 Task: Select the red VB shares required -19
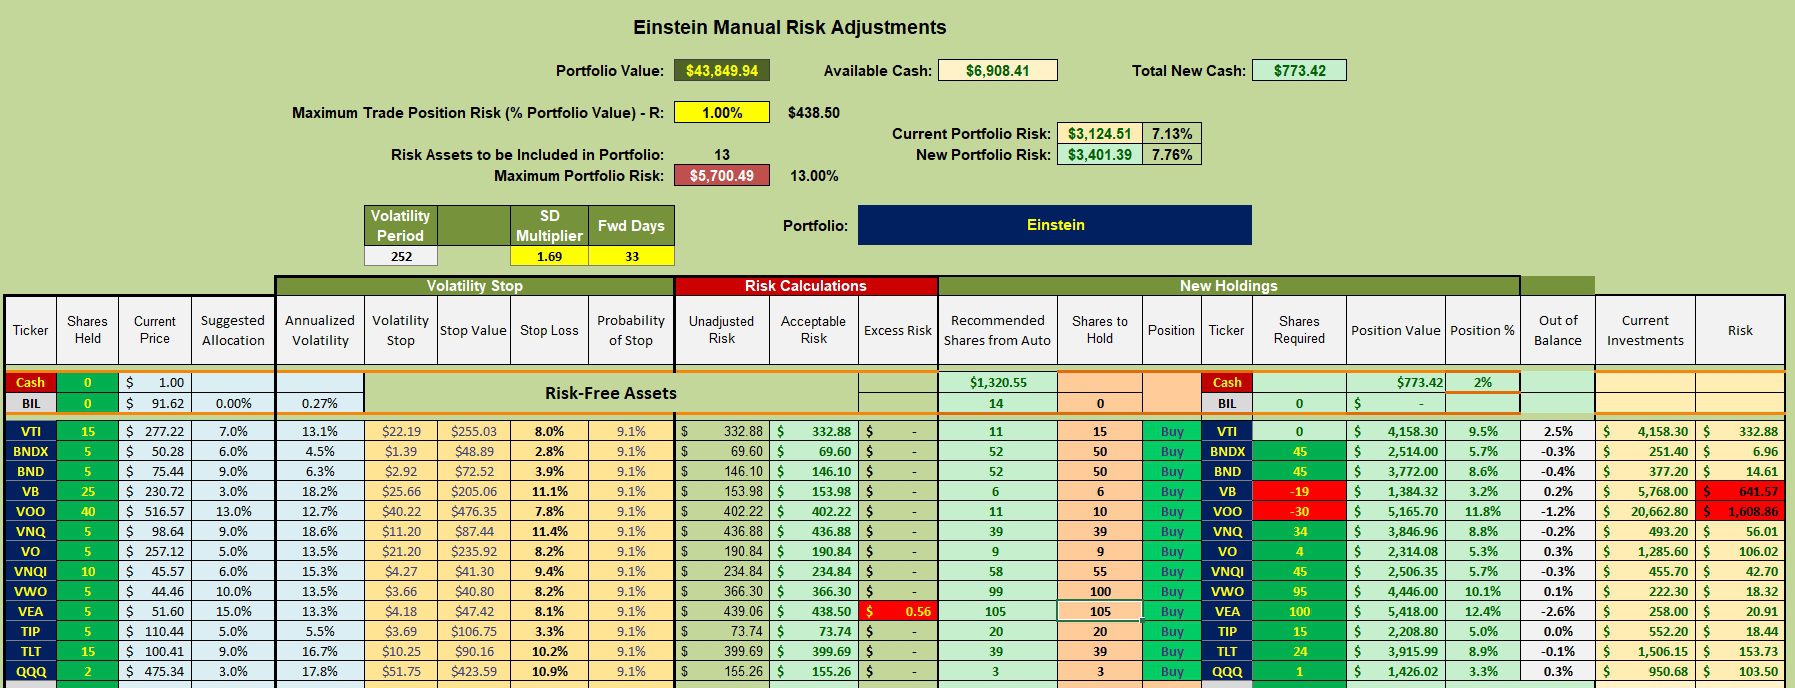(x=1299, y=491)
